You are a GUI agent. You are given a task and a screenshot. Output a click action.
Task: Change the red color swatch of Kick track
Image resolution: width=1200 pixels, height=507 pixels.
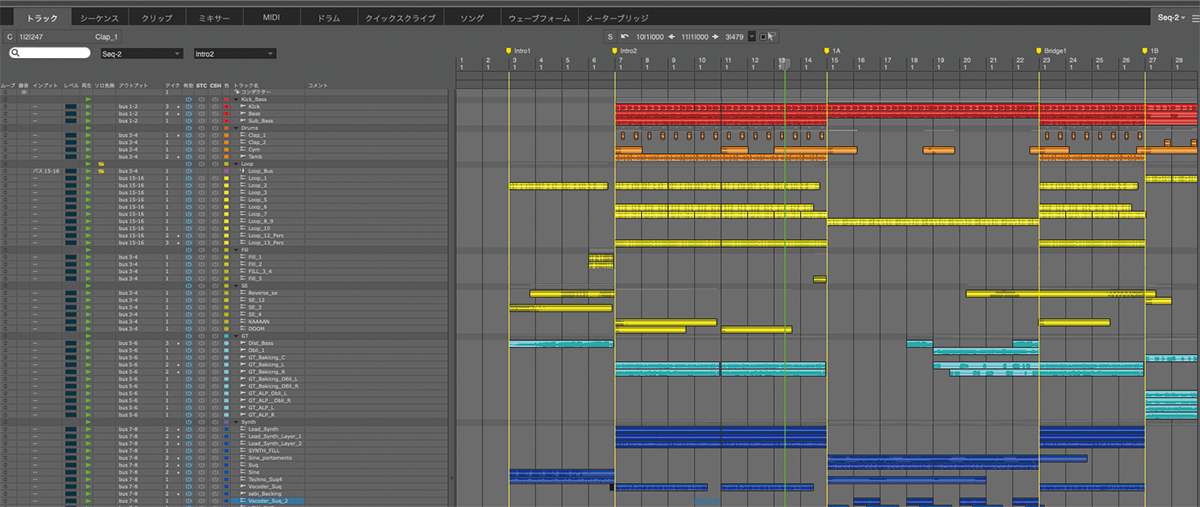[227, 106]
